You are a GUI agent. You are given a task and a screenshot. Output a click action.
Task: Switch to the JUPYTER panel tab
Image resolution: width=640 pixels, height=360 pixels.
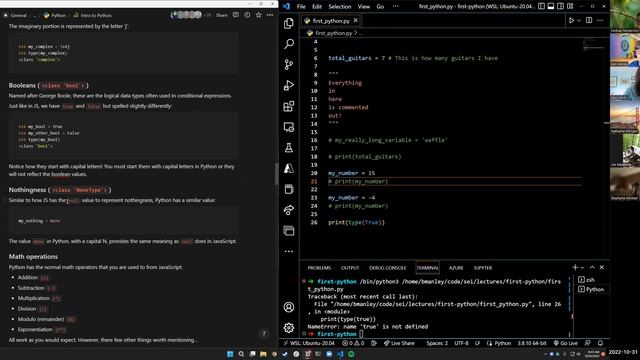coord(483,268)
